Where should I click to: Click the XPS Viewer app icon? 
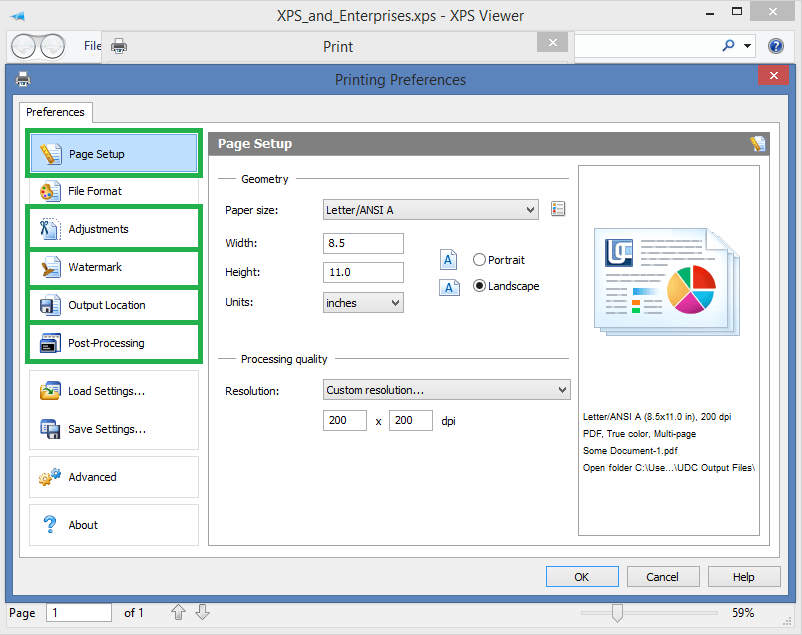(18, 16)
